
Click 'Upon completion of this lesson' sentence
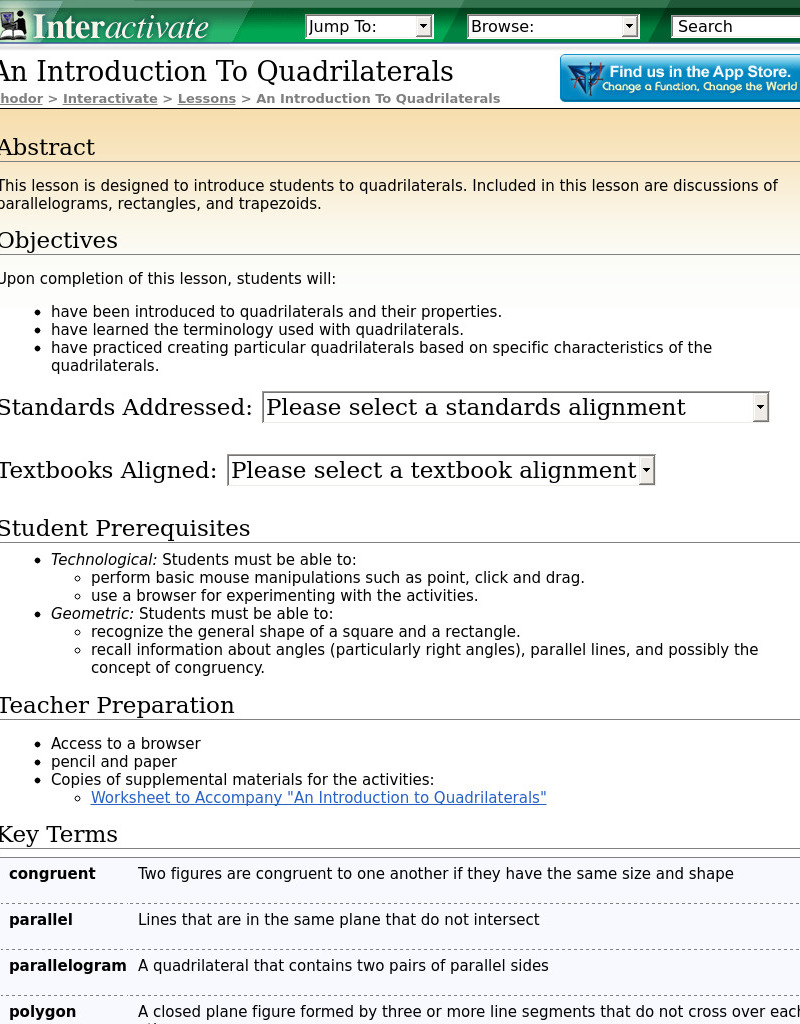[167, 279]
